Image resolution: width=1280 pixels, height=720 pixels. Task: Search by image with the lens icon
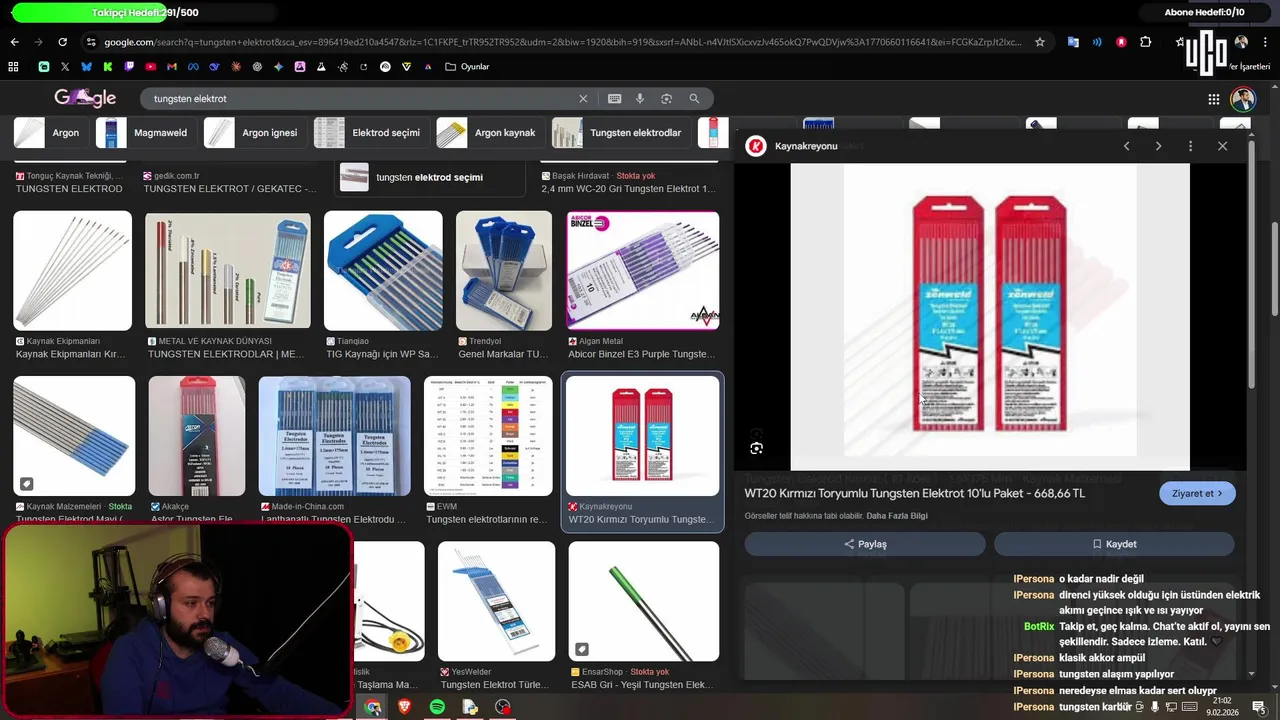pos(667,99)
